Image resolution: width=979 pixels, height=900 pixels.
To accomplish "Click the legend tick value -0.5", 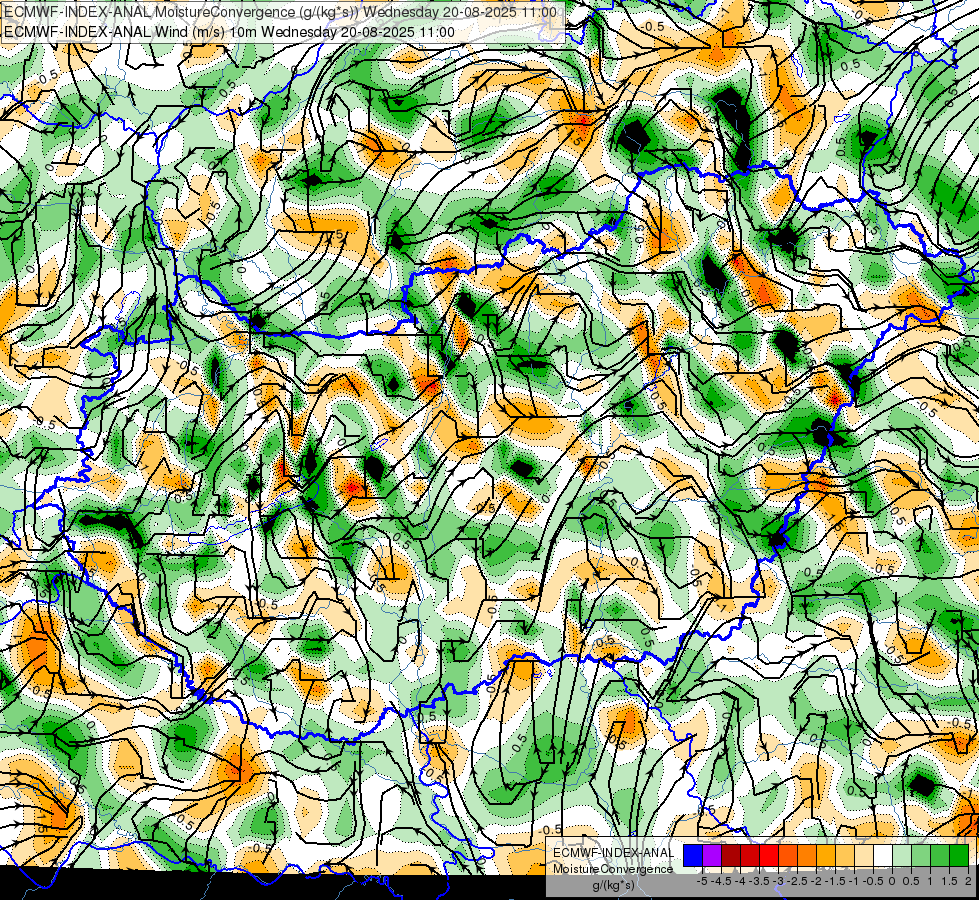I will coord(873,881).
